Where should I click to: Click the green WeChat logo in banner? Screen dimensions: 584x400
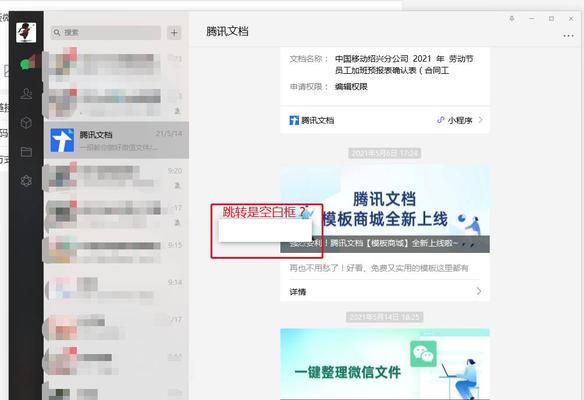[423, 354]
